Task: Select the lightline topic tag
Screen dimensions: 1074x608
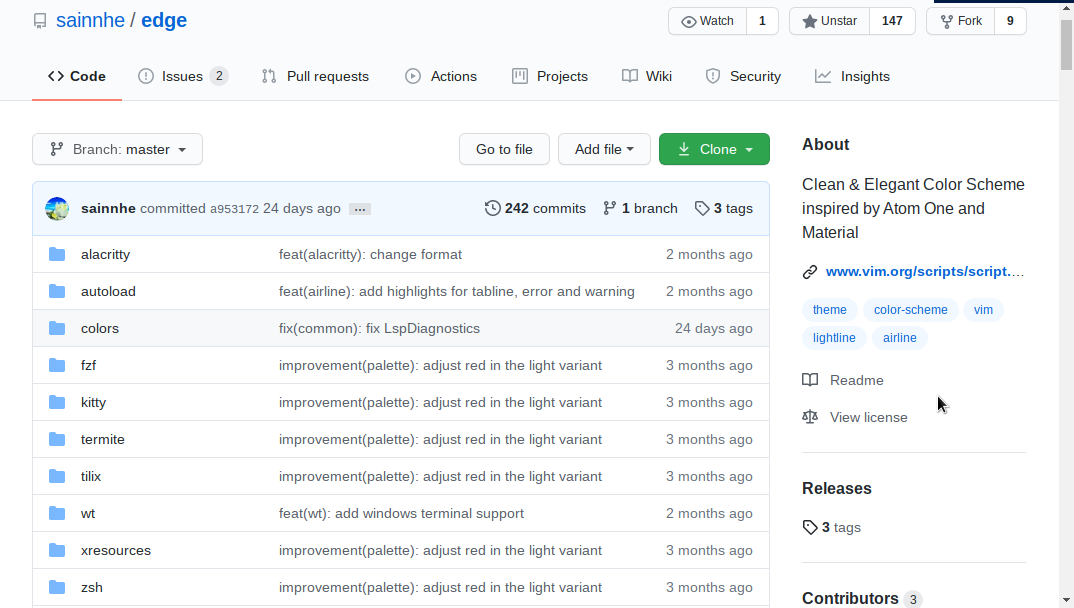Action: pyautogui.click(x=834, y=338)
